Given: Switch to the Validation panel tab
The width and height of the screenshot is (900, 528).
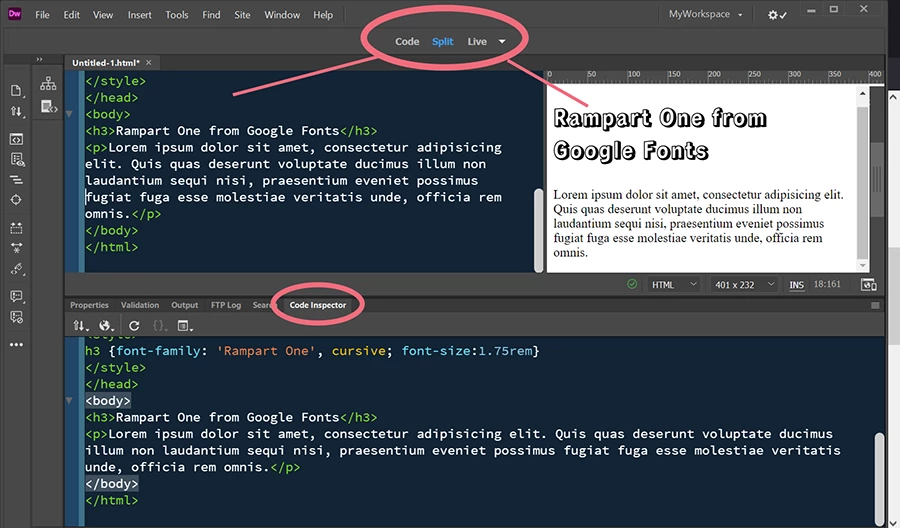Looking at the screenshot, I should pyautogui.click(x=140, y=305).
